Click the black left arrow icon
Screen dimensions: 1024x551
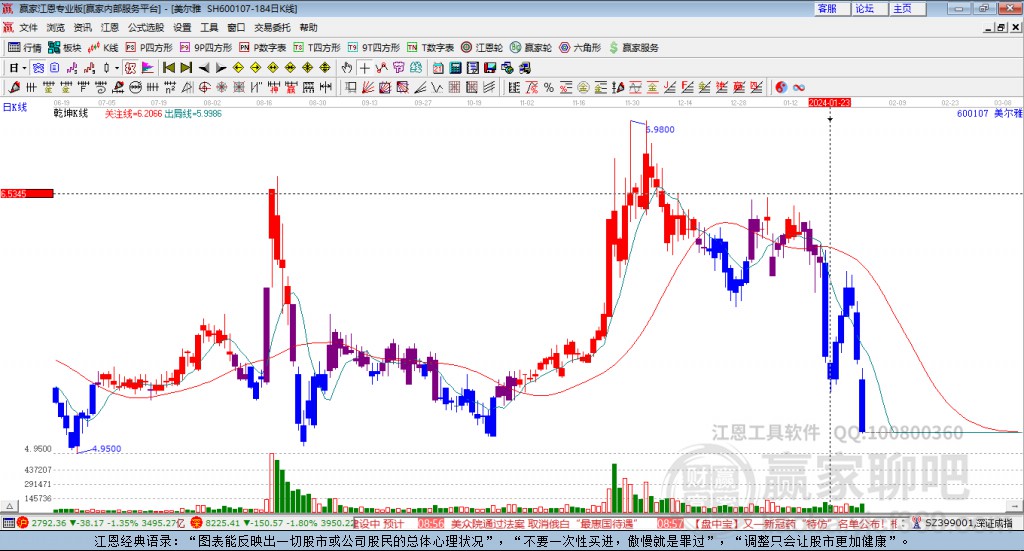pos(204,68)
